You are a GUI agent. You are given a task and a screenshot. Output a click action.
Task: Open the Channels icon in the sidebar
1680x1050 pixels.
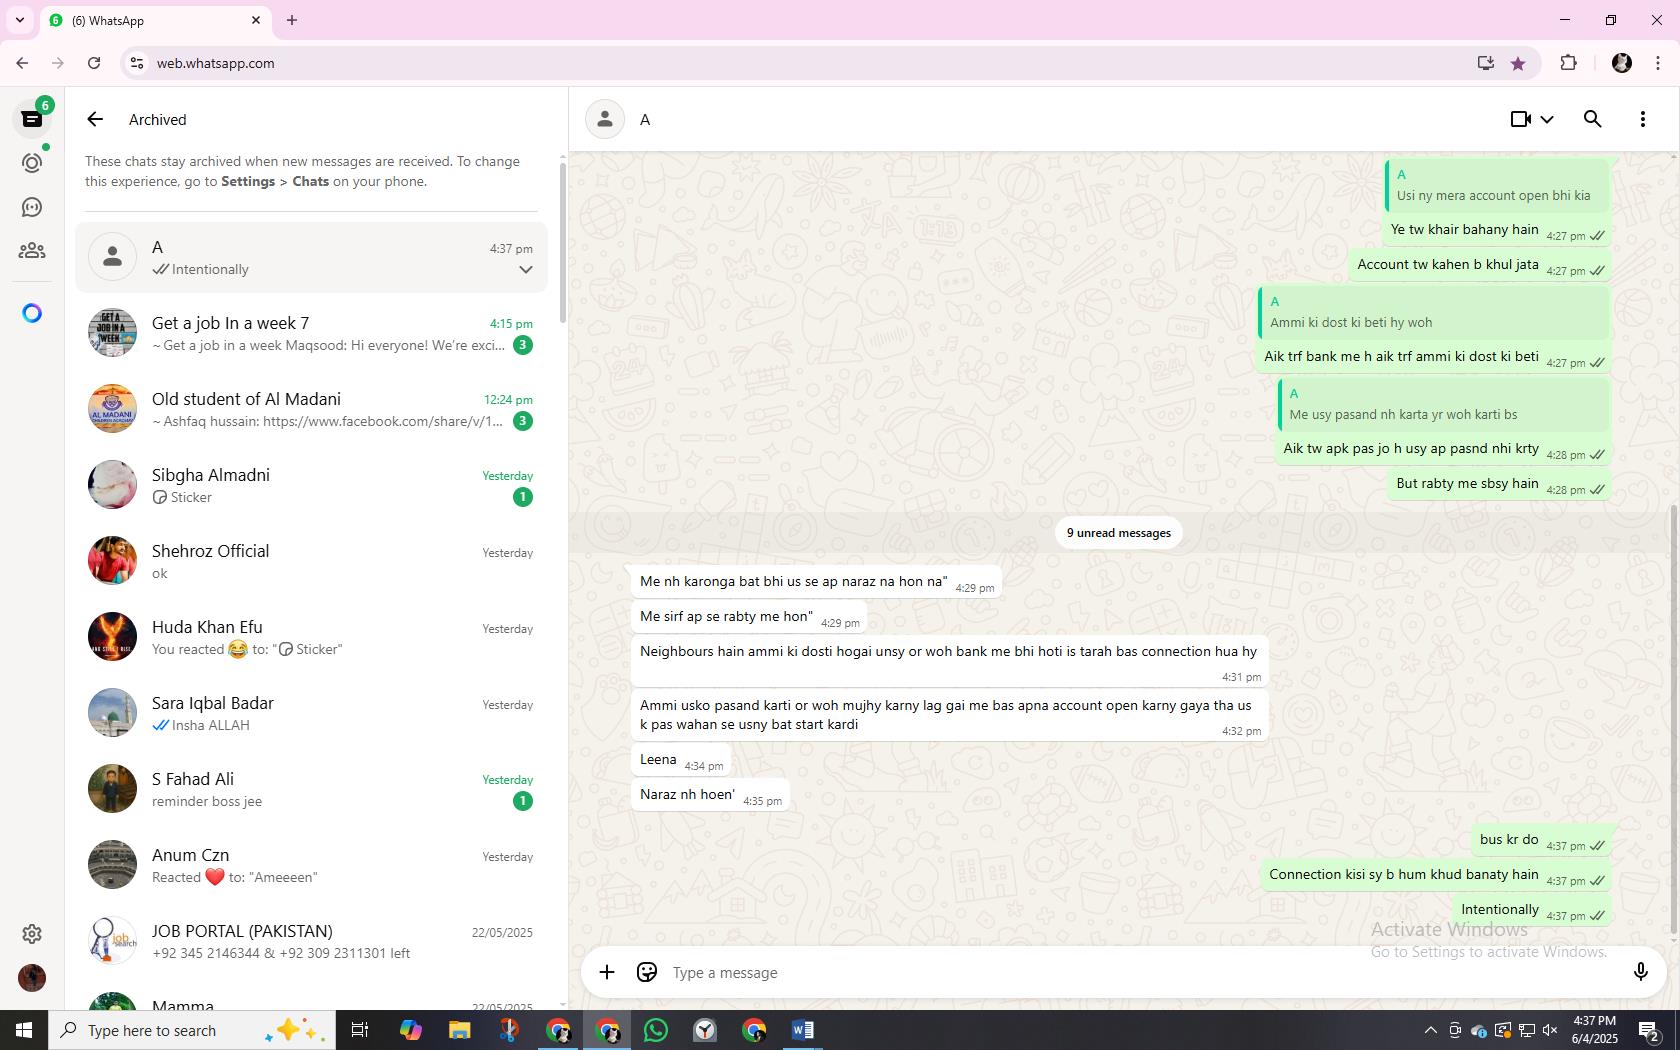(x=32, y=207)
